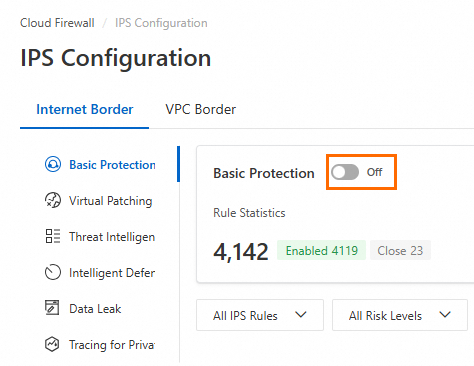Click chevron arrow in All IPS Rules
474x366 pixels.
pos(301,315)
